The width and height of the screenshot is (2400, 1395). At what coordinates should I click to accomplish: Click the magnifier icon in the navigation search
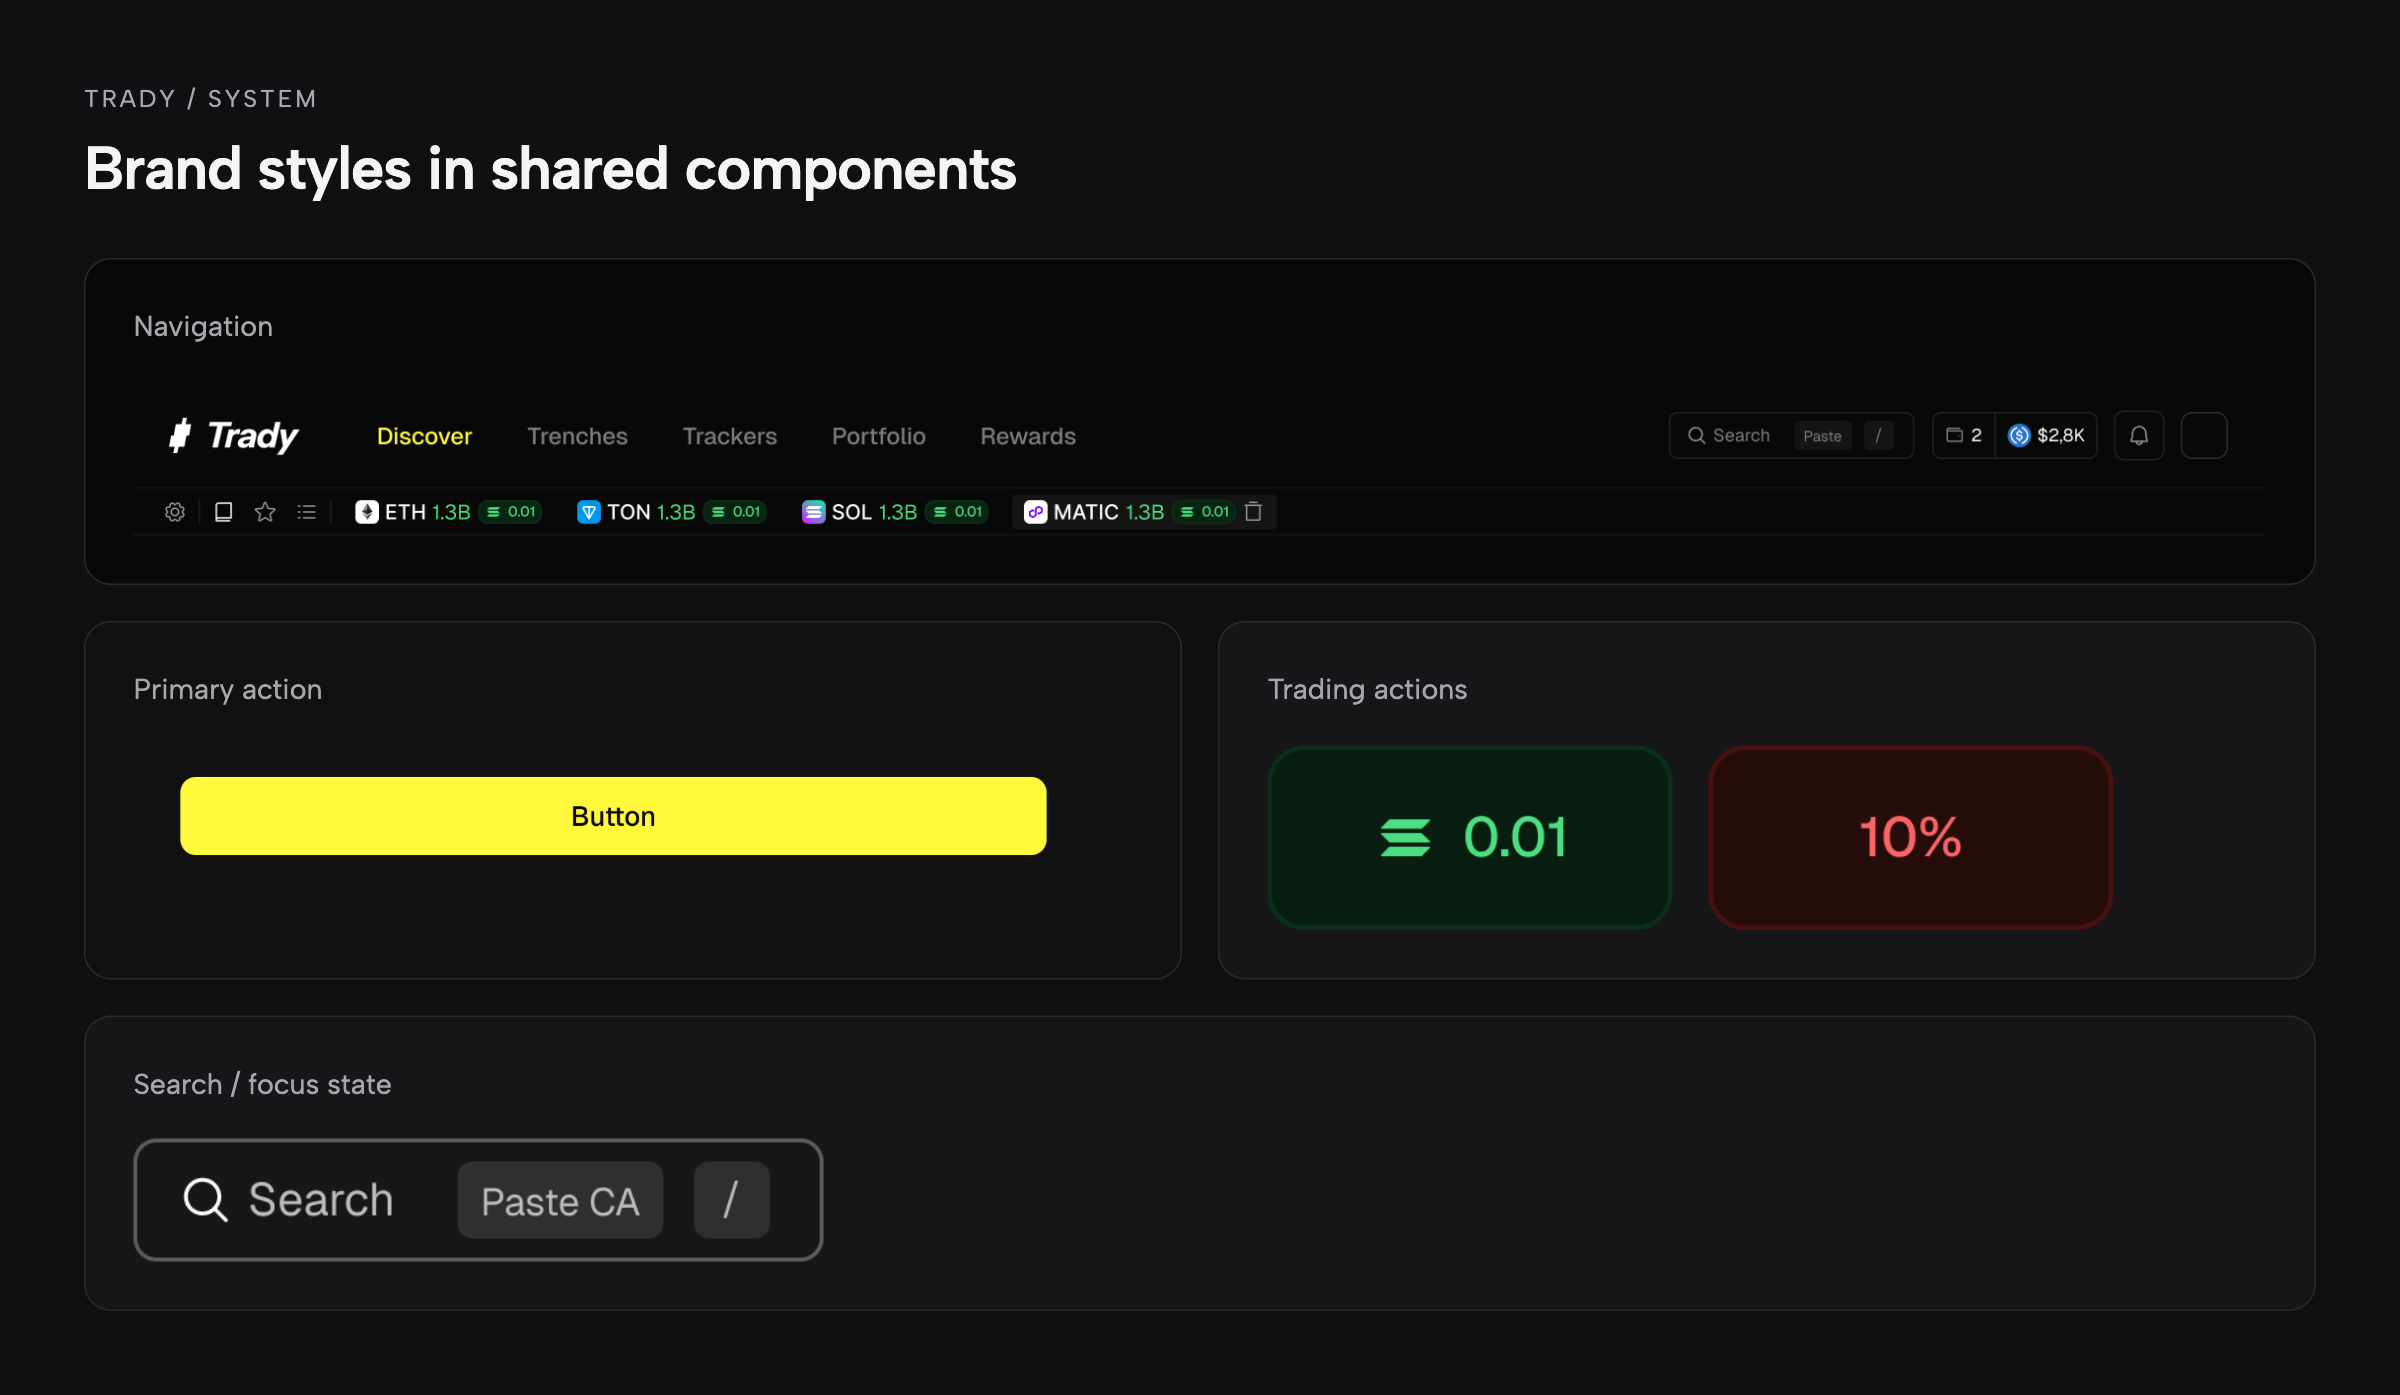[x=1696, y=436]
